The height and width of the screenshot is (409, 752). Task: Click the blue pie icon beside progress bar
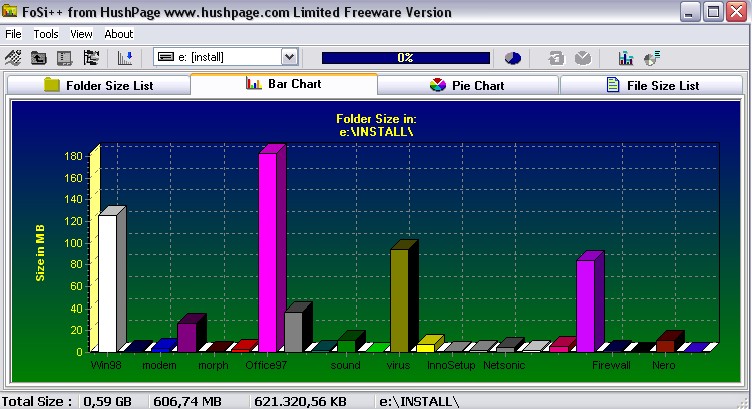pyautogui.click(x=513, y=58)
